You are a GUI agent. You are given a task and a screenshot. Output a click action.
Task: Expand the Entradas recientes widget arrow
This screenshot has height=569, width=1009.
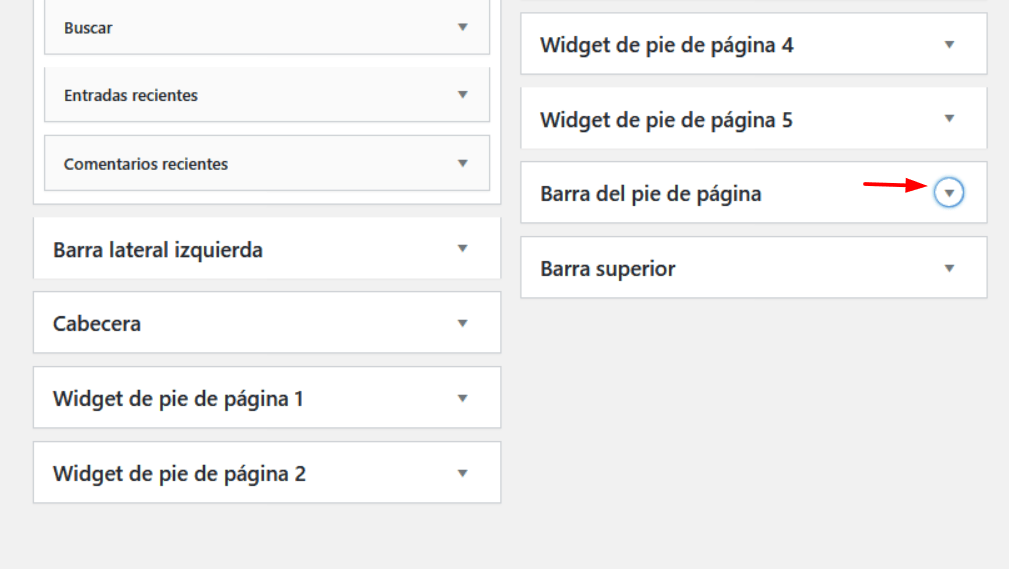click(463, 95)
